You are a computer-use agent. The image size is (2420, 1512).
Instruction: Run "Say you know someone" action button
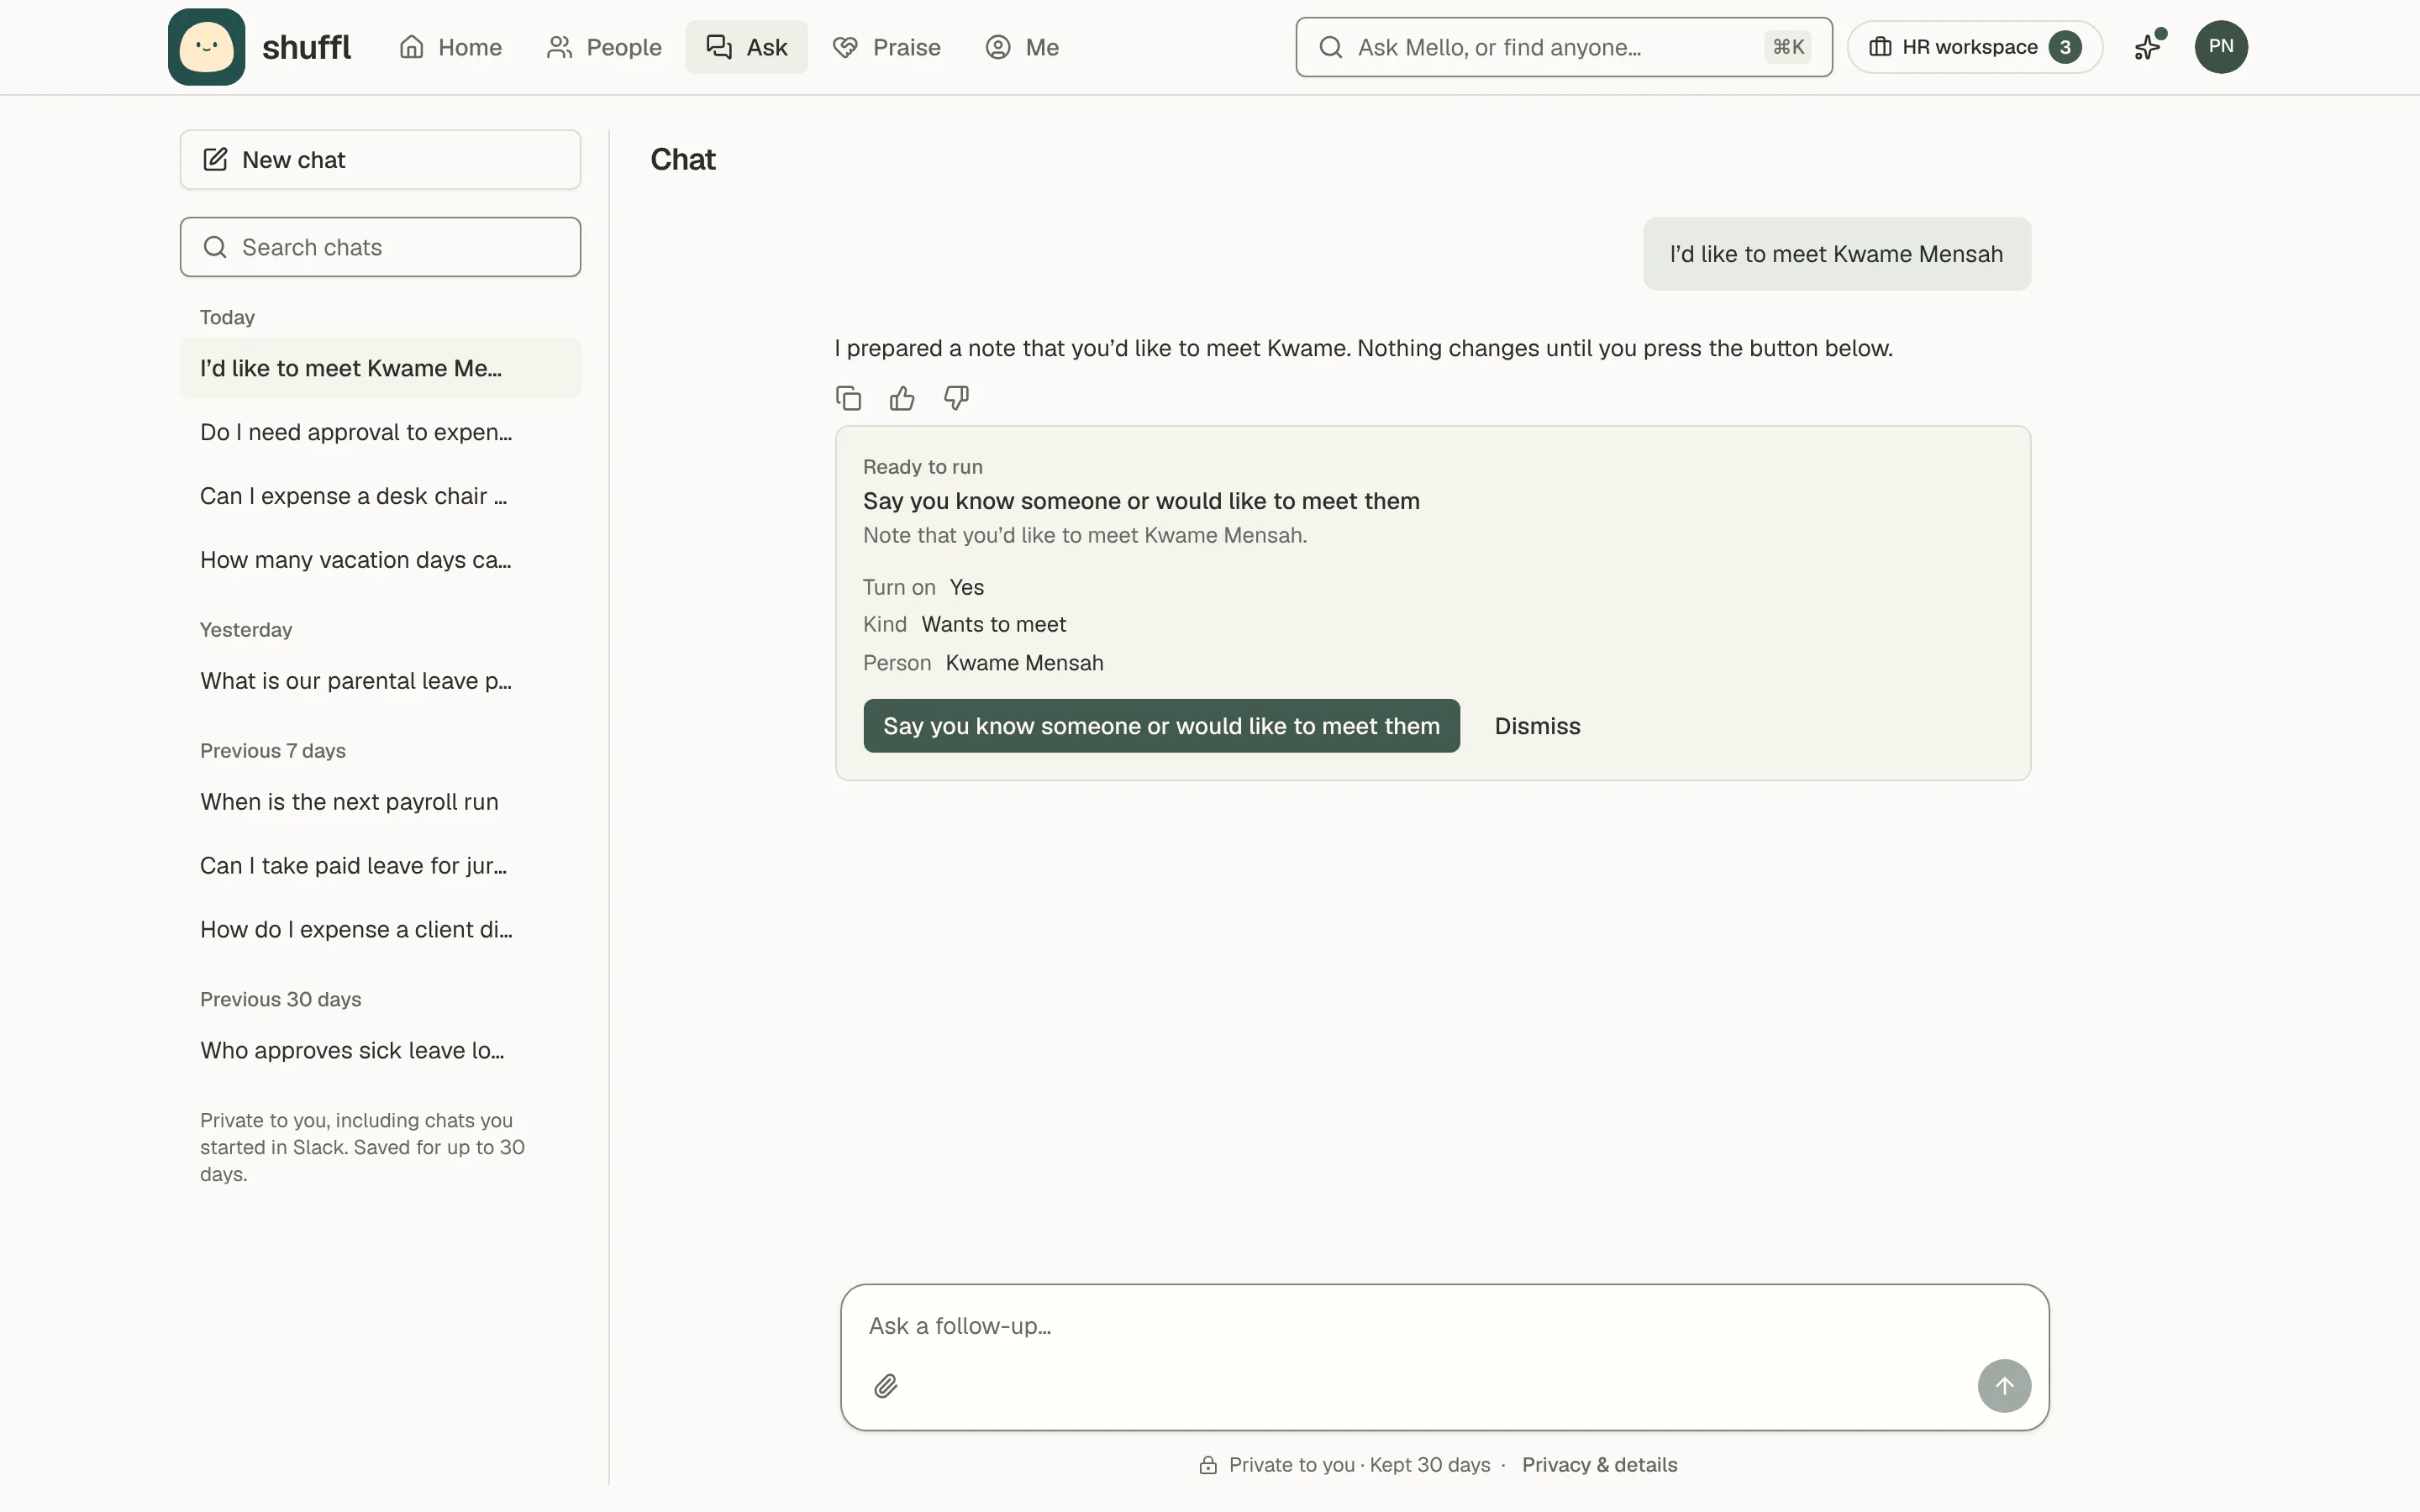tap(1161, 726)
